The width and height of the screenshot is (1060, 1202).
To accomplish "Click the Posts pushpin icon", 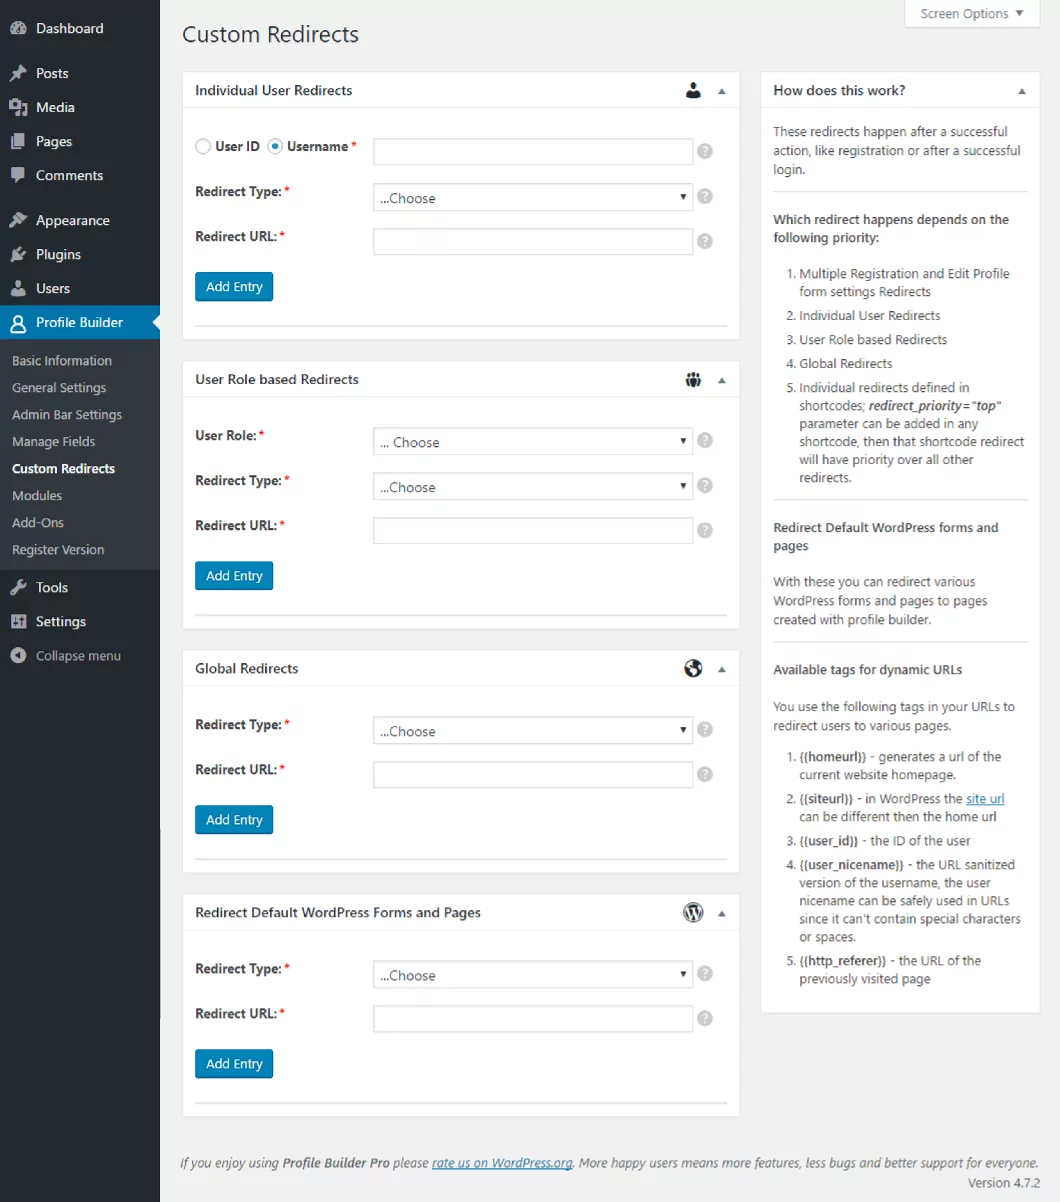I will (18, 73).
